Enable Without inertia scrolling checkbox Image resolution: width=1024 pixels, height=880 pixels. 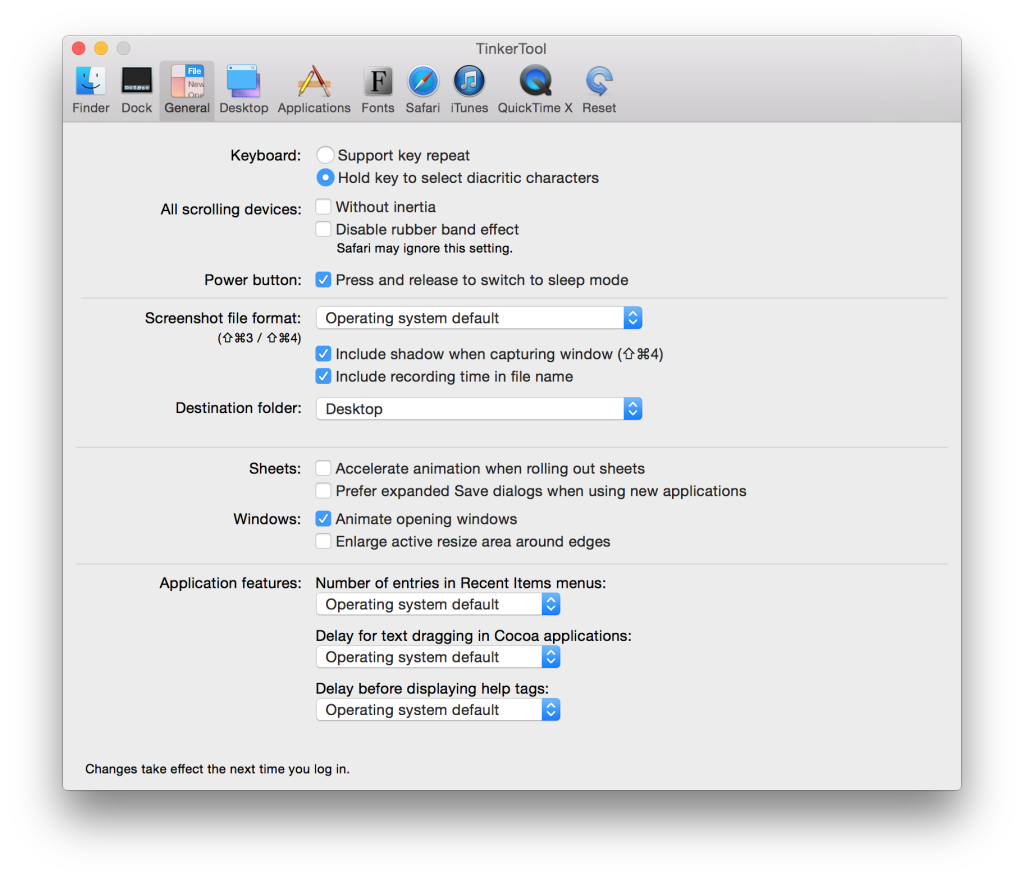coord(324,207)
